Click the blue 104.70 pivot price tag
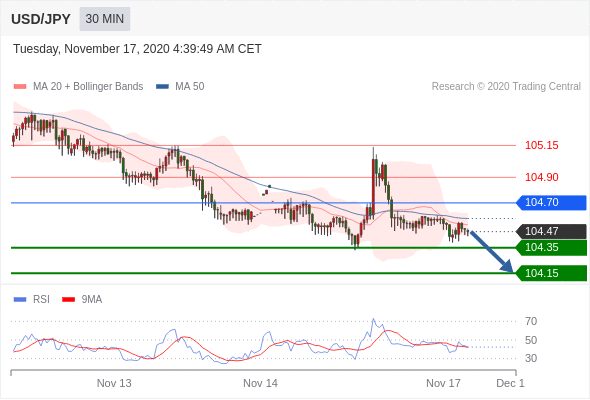Screen dimensions: 590x400 [551, 202]
